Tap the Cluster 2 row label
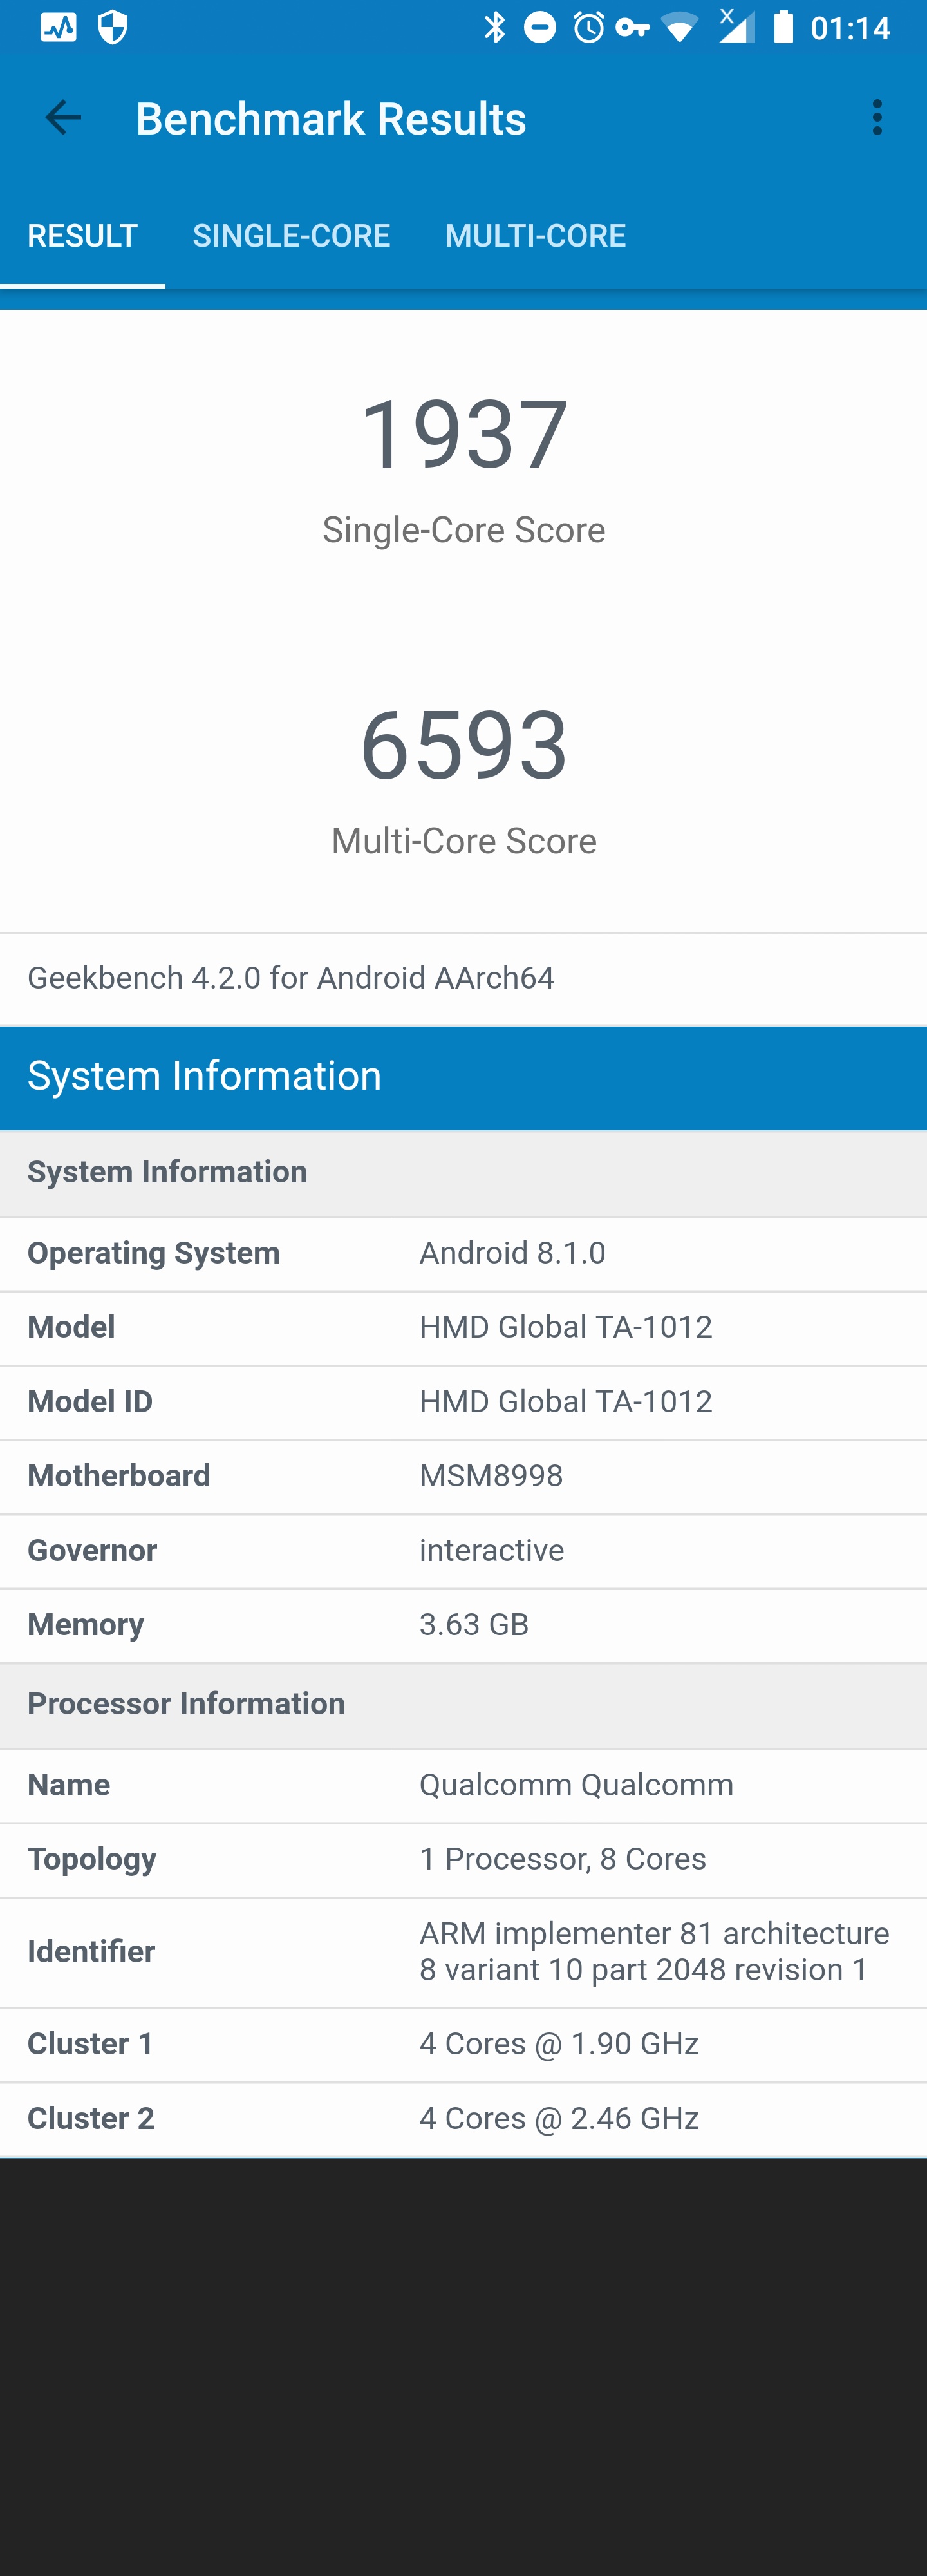The width and height of the screenshot is (927, 2576). click(91, 2119)
